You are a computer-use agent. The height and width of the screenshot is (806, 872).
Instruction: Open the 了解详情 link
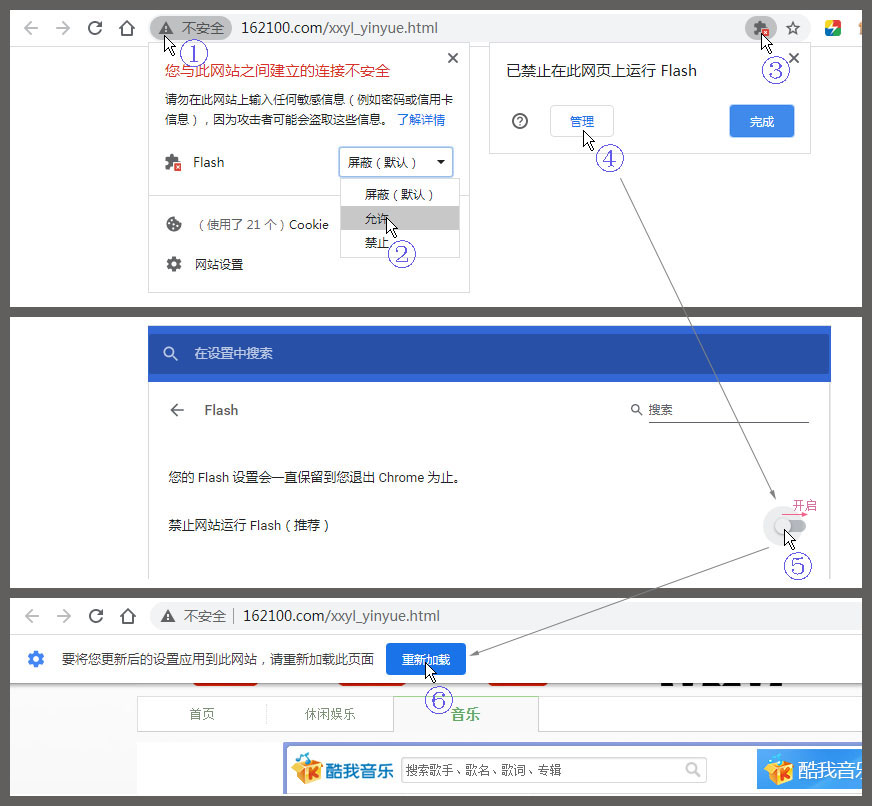(421, 119)
